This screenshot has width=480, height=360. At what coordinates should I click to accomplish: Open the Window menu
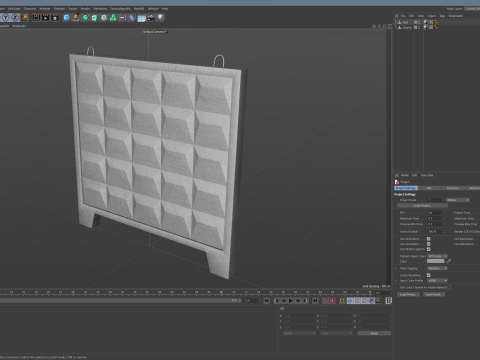[153, 8]
